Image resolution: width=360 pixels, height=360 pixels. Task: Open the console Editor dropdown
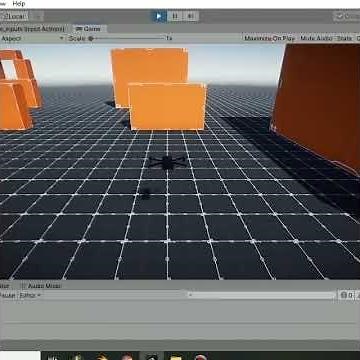(x=29, y=295)
